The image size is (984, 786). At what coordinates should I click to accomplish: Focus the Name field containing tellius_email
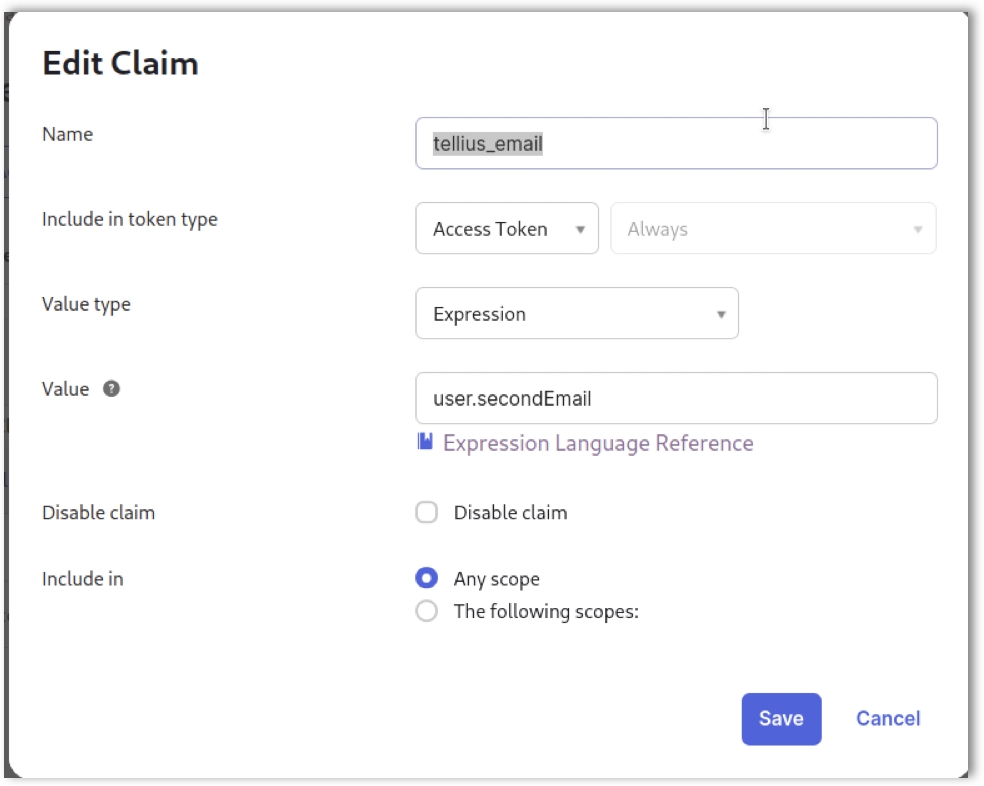676,144
